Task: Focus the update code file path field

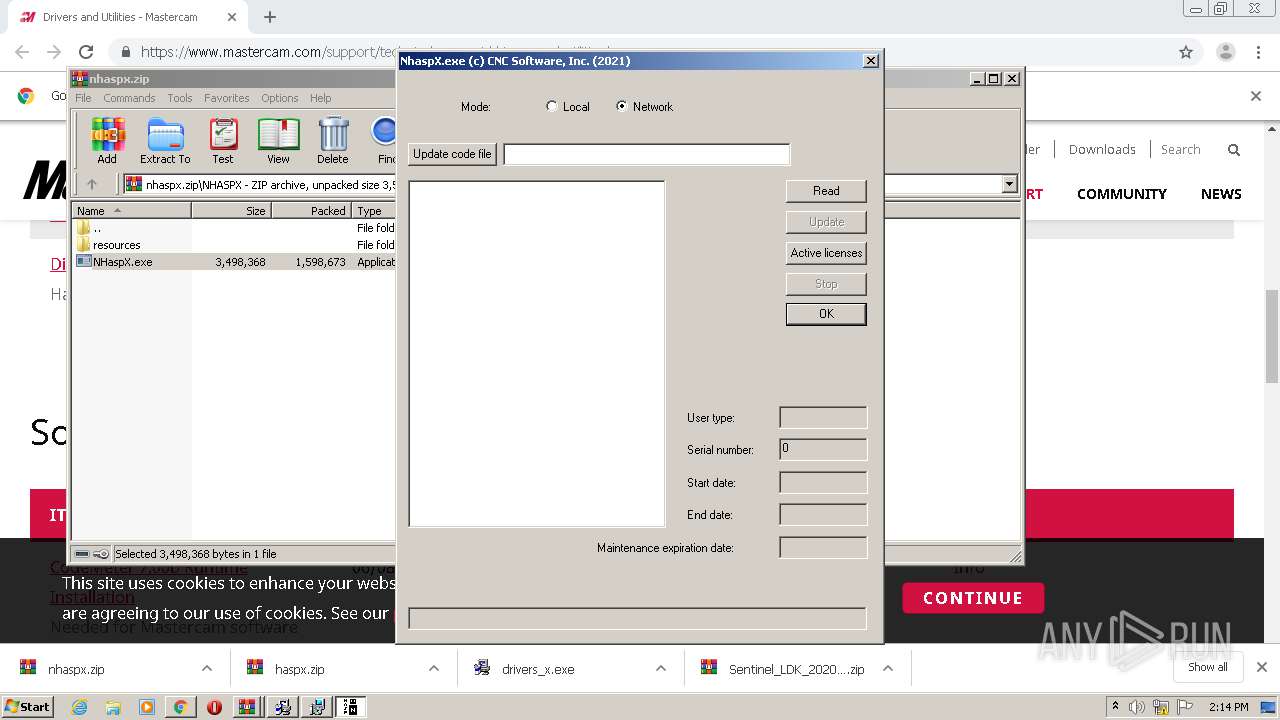Action: coord(646,154)
